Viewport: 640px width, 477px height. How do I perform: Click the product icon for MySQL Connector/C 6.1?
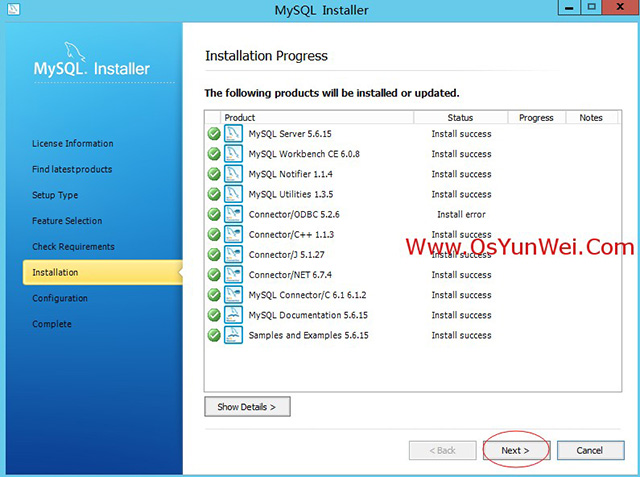[x=233, y=295]
